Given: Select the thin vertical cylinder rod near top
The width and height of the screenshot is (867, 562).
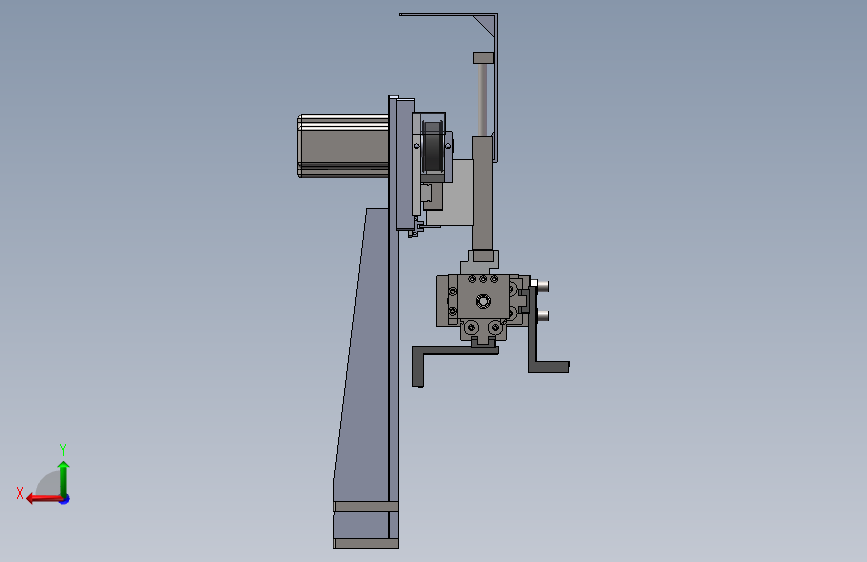Looking at the screenshot, I should click(x=482, y=100).
